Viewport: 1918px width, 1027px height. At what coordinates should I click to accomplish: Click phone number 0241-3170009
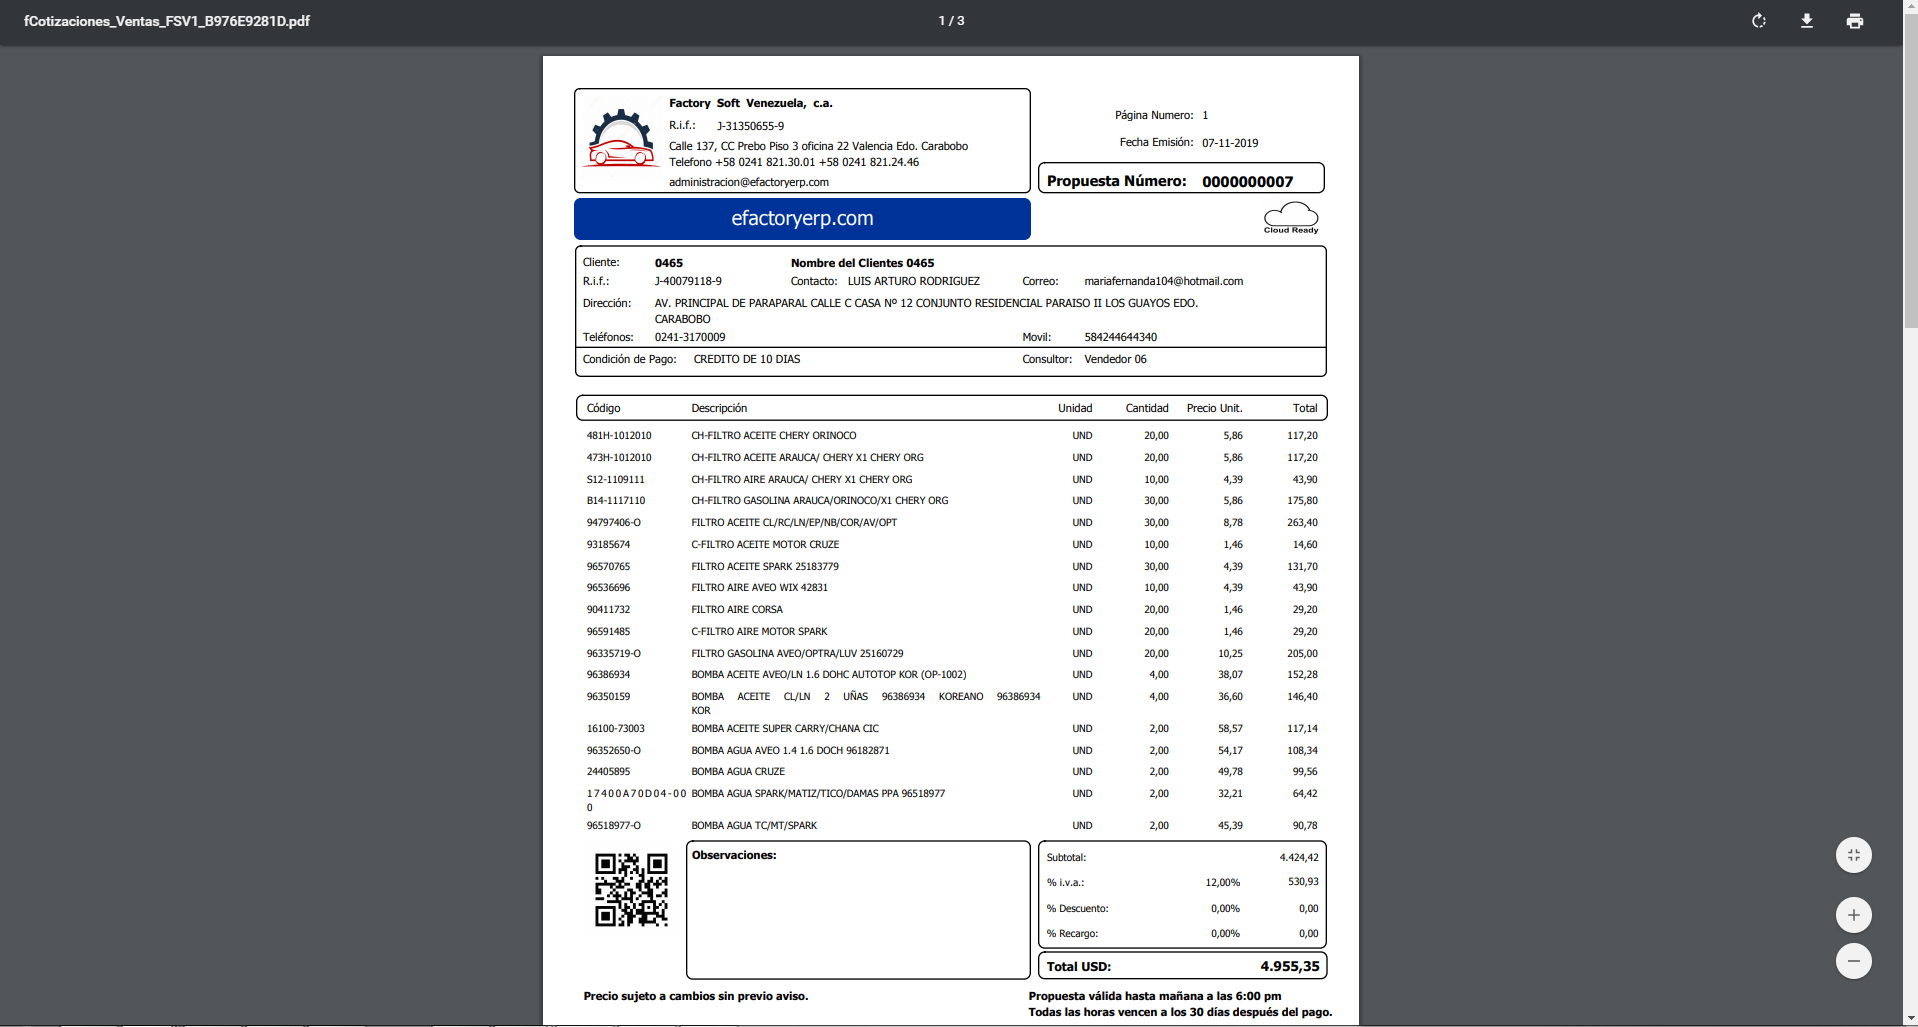coord(690,337)
